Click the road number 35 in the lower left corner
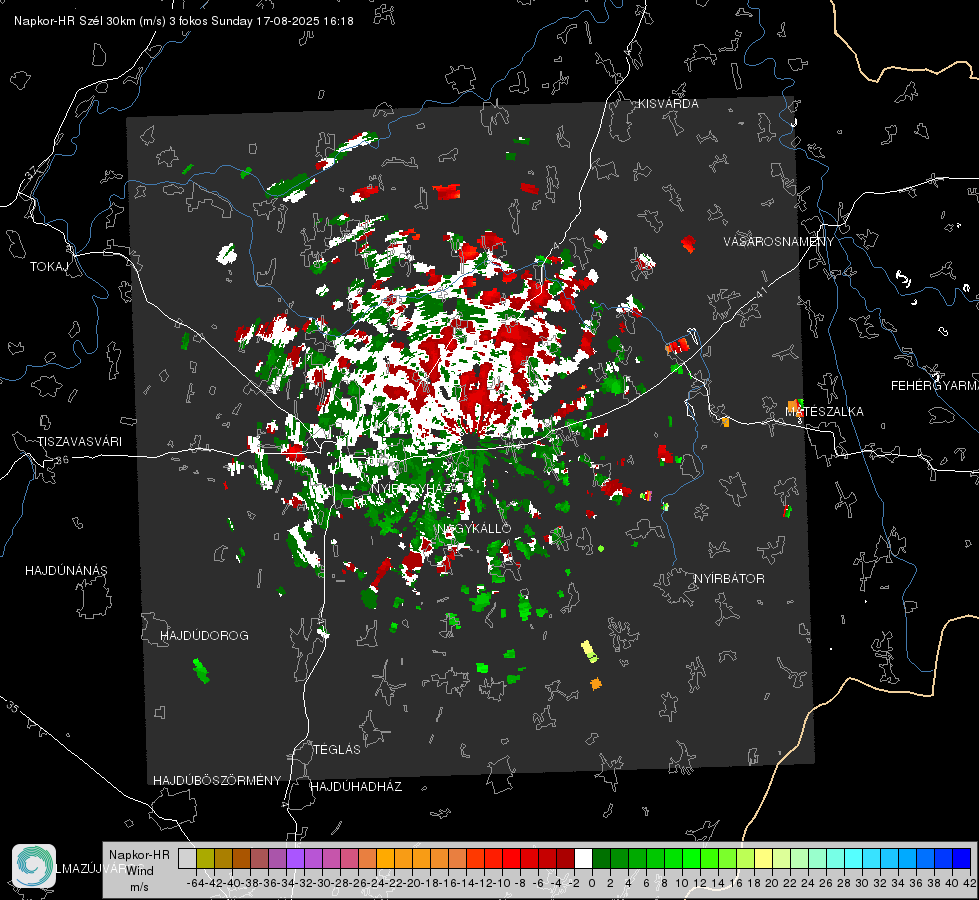The height and width of the screenshot is (900, 979). tap(12, 708)
